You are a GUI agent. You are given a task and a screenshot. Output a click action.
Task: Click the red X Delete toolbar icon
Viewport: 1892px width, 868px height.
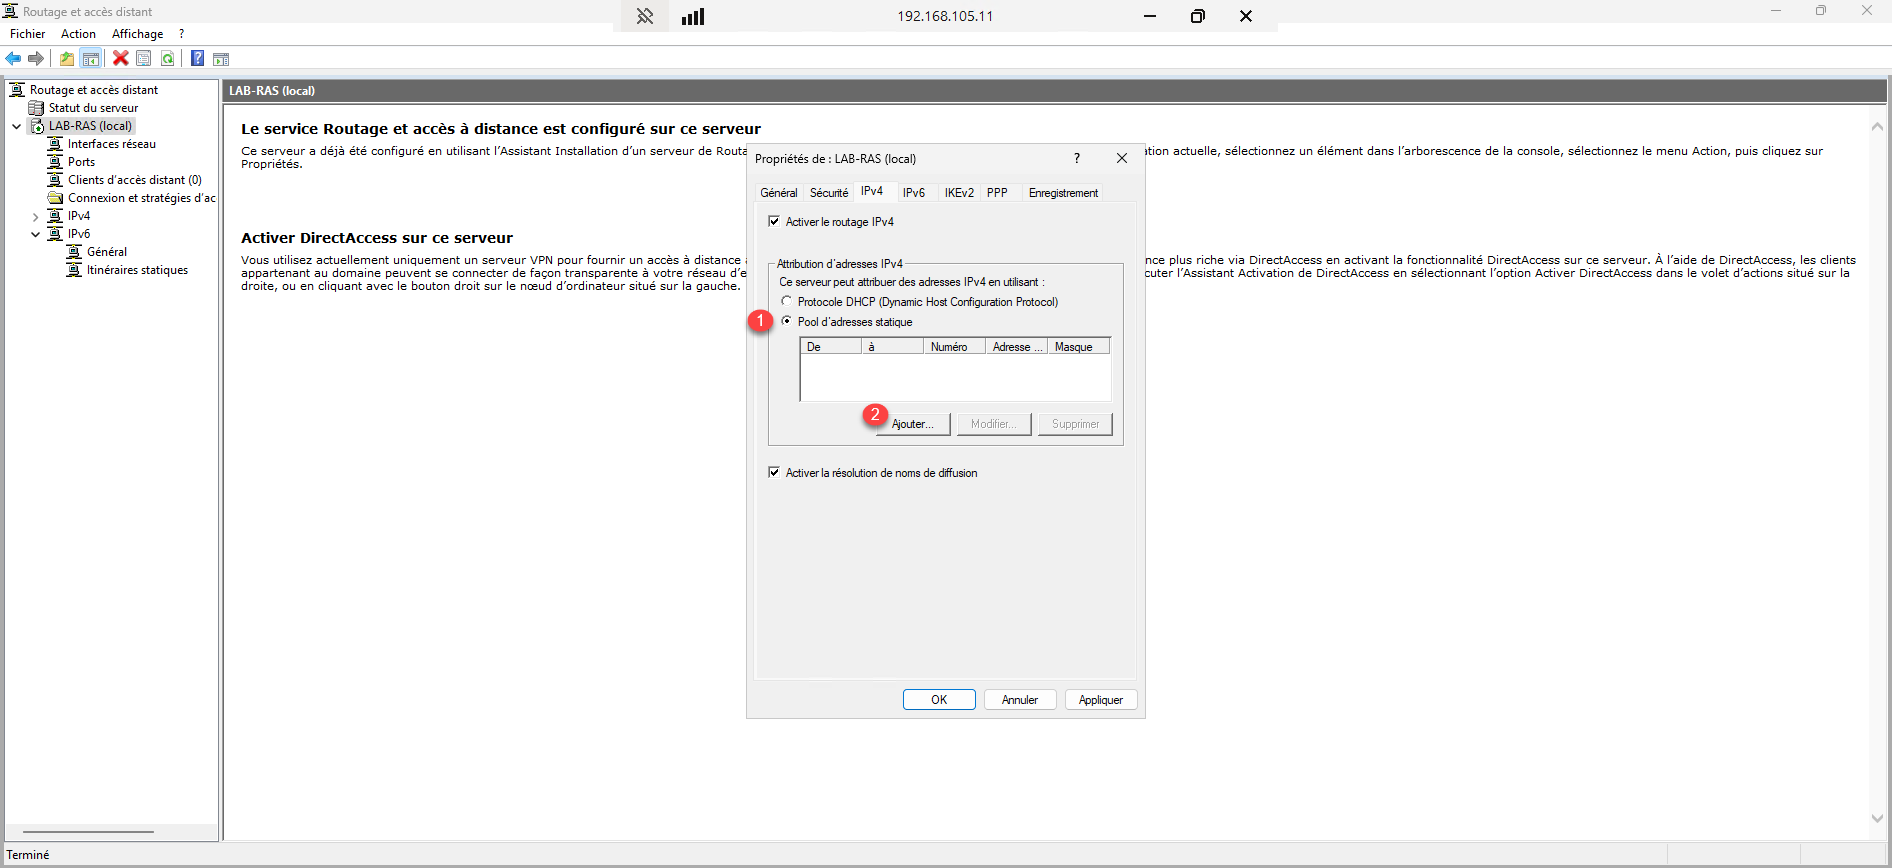(x=121, y=59)
